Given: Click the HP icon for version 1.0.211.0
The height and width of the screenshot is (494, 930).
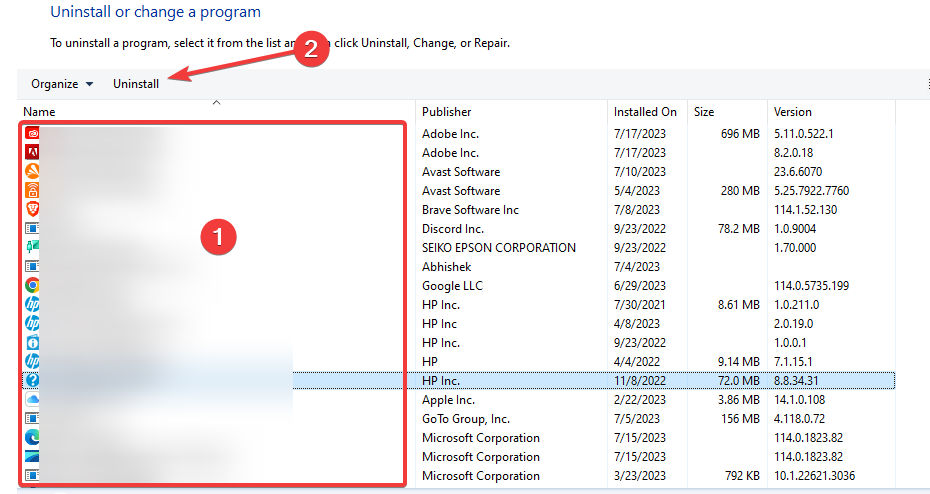Looking at the screenshot, I should (32, 304).
